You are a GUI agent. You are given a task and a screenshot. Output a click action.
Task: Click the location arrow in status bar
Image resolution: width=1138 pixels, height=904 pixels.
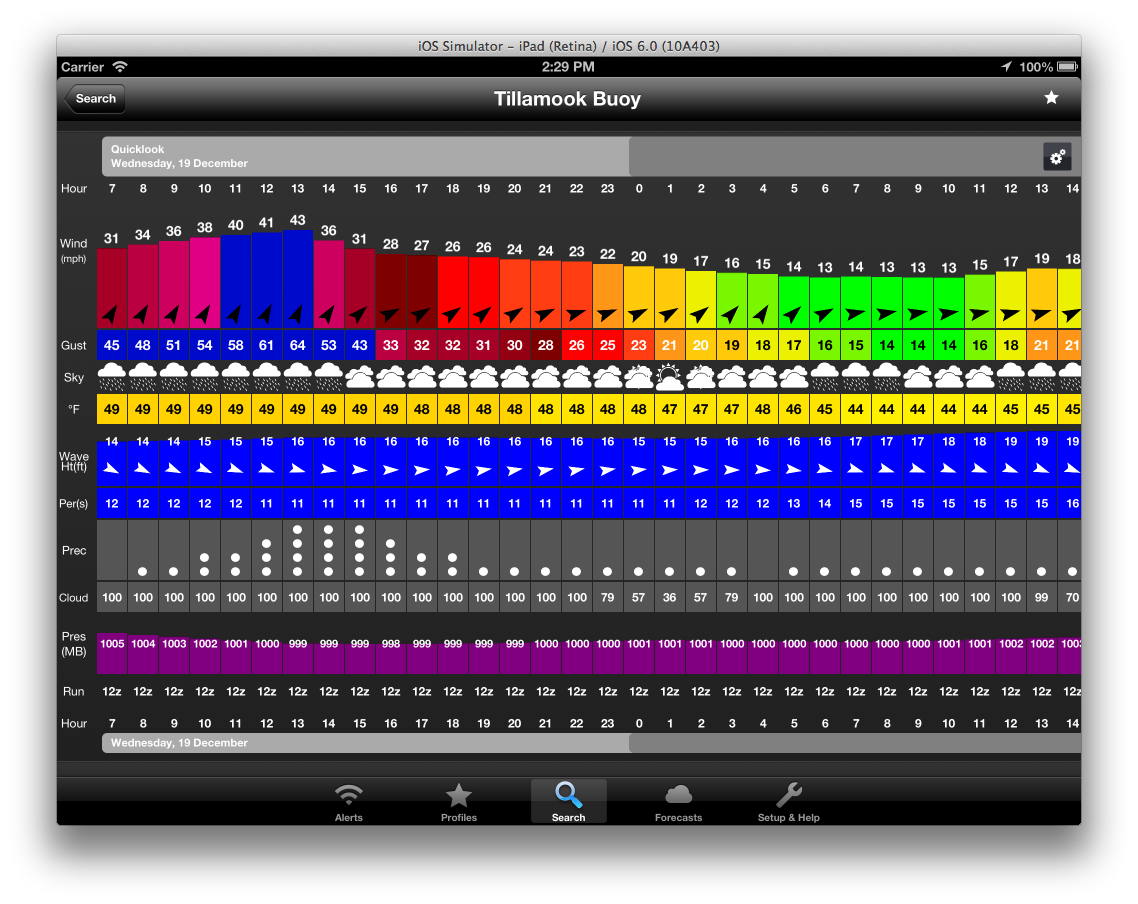pyautogui.click(x=1006, y=67)
